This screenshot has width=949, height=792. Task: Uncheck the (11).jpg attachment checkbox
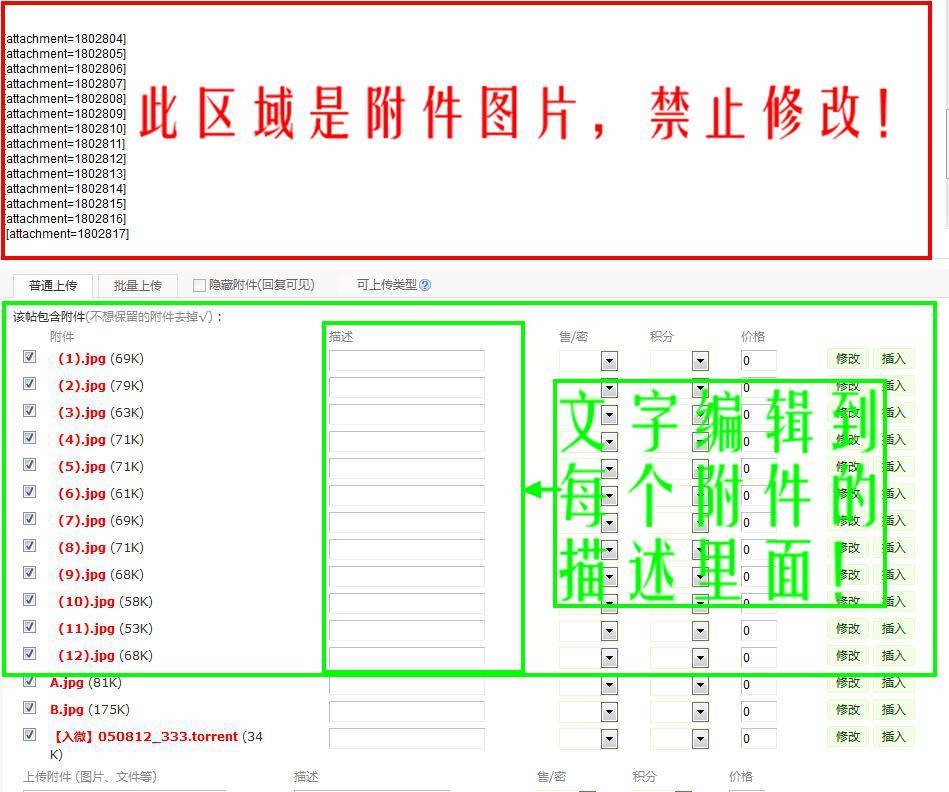[x=30, y=626]
